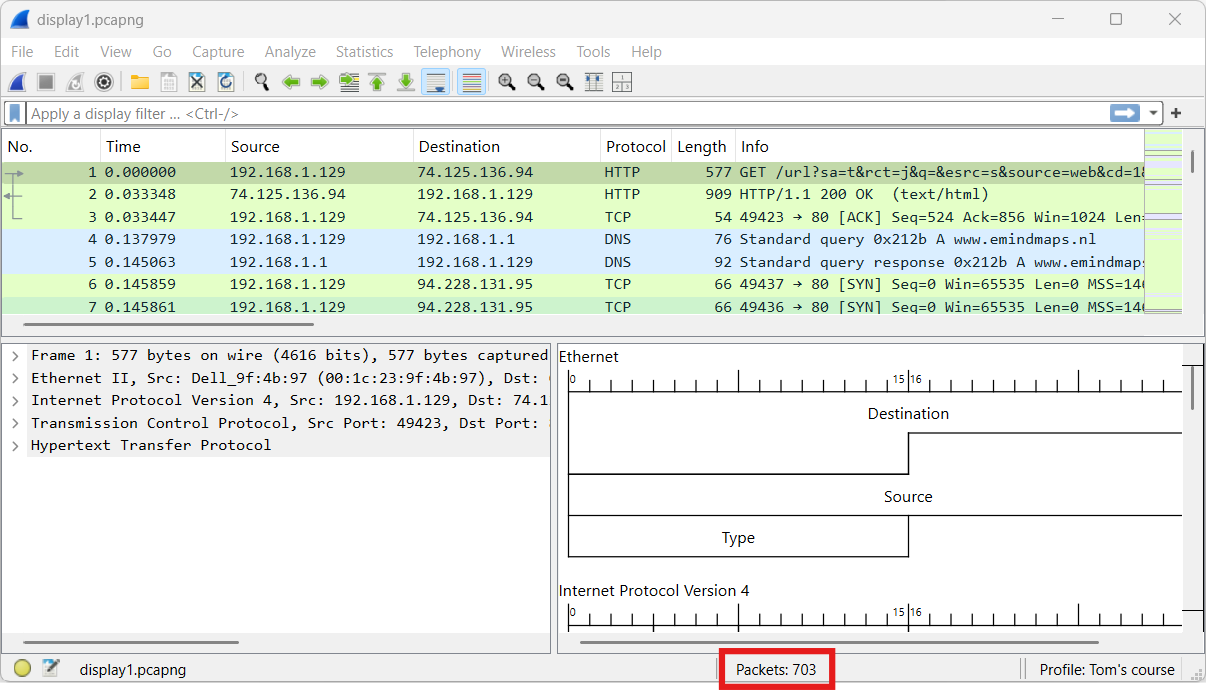The width and height of the screenshot is (1206, 690).
Task: Open the Tools menu
Action: (x=593, y=52)
